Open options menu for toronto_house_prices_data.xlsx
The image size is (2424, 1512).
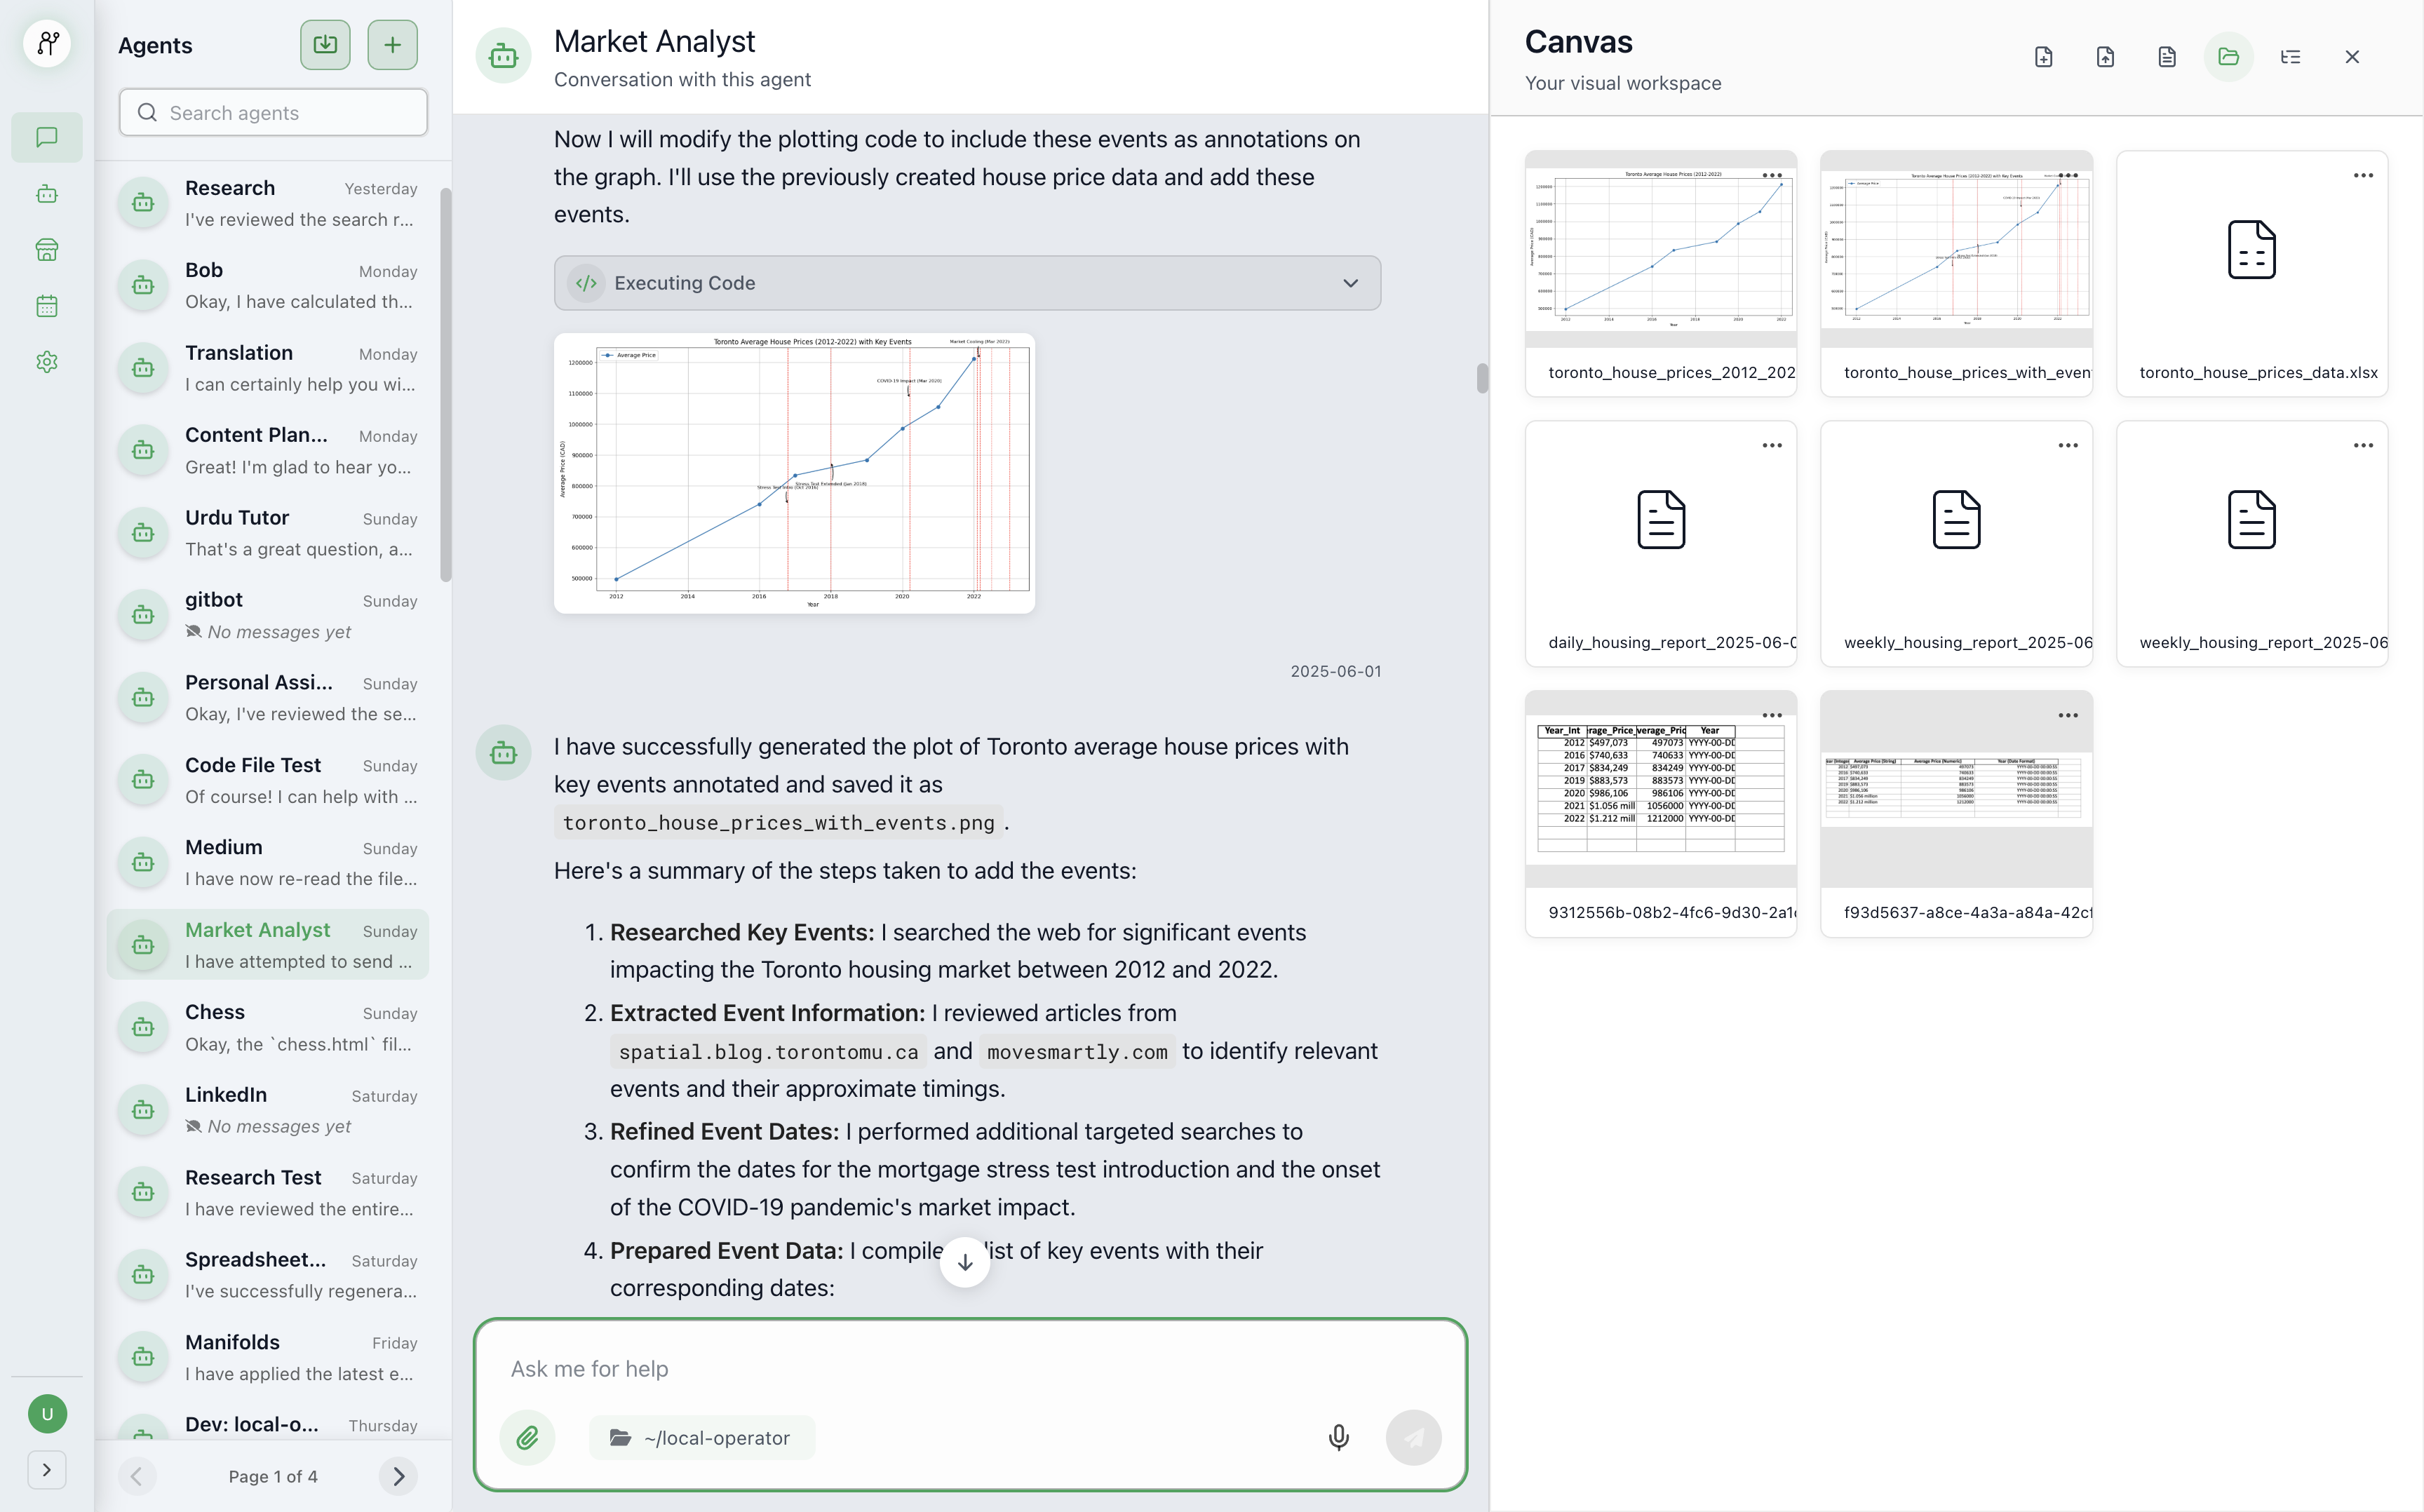coord(2362,176)
